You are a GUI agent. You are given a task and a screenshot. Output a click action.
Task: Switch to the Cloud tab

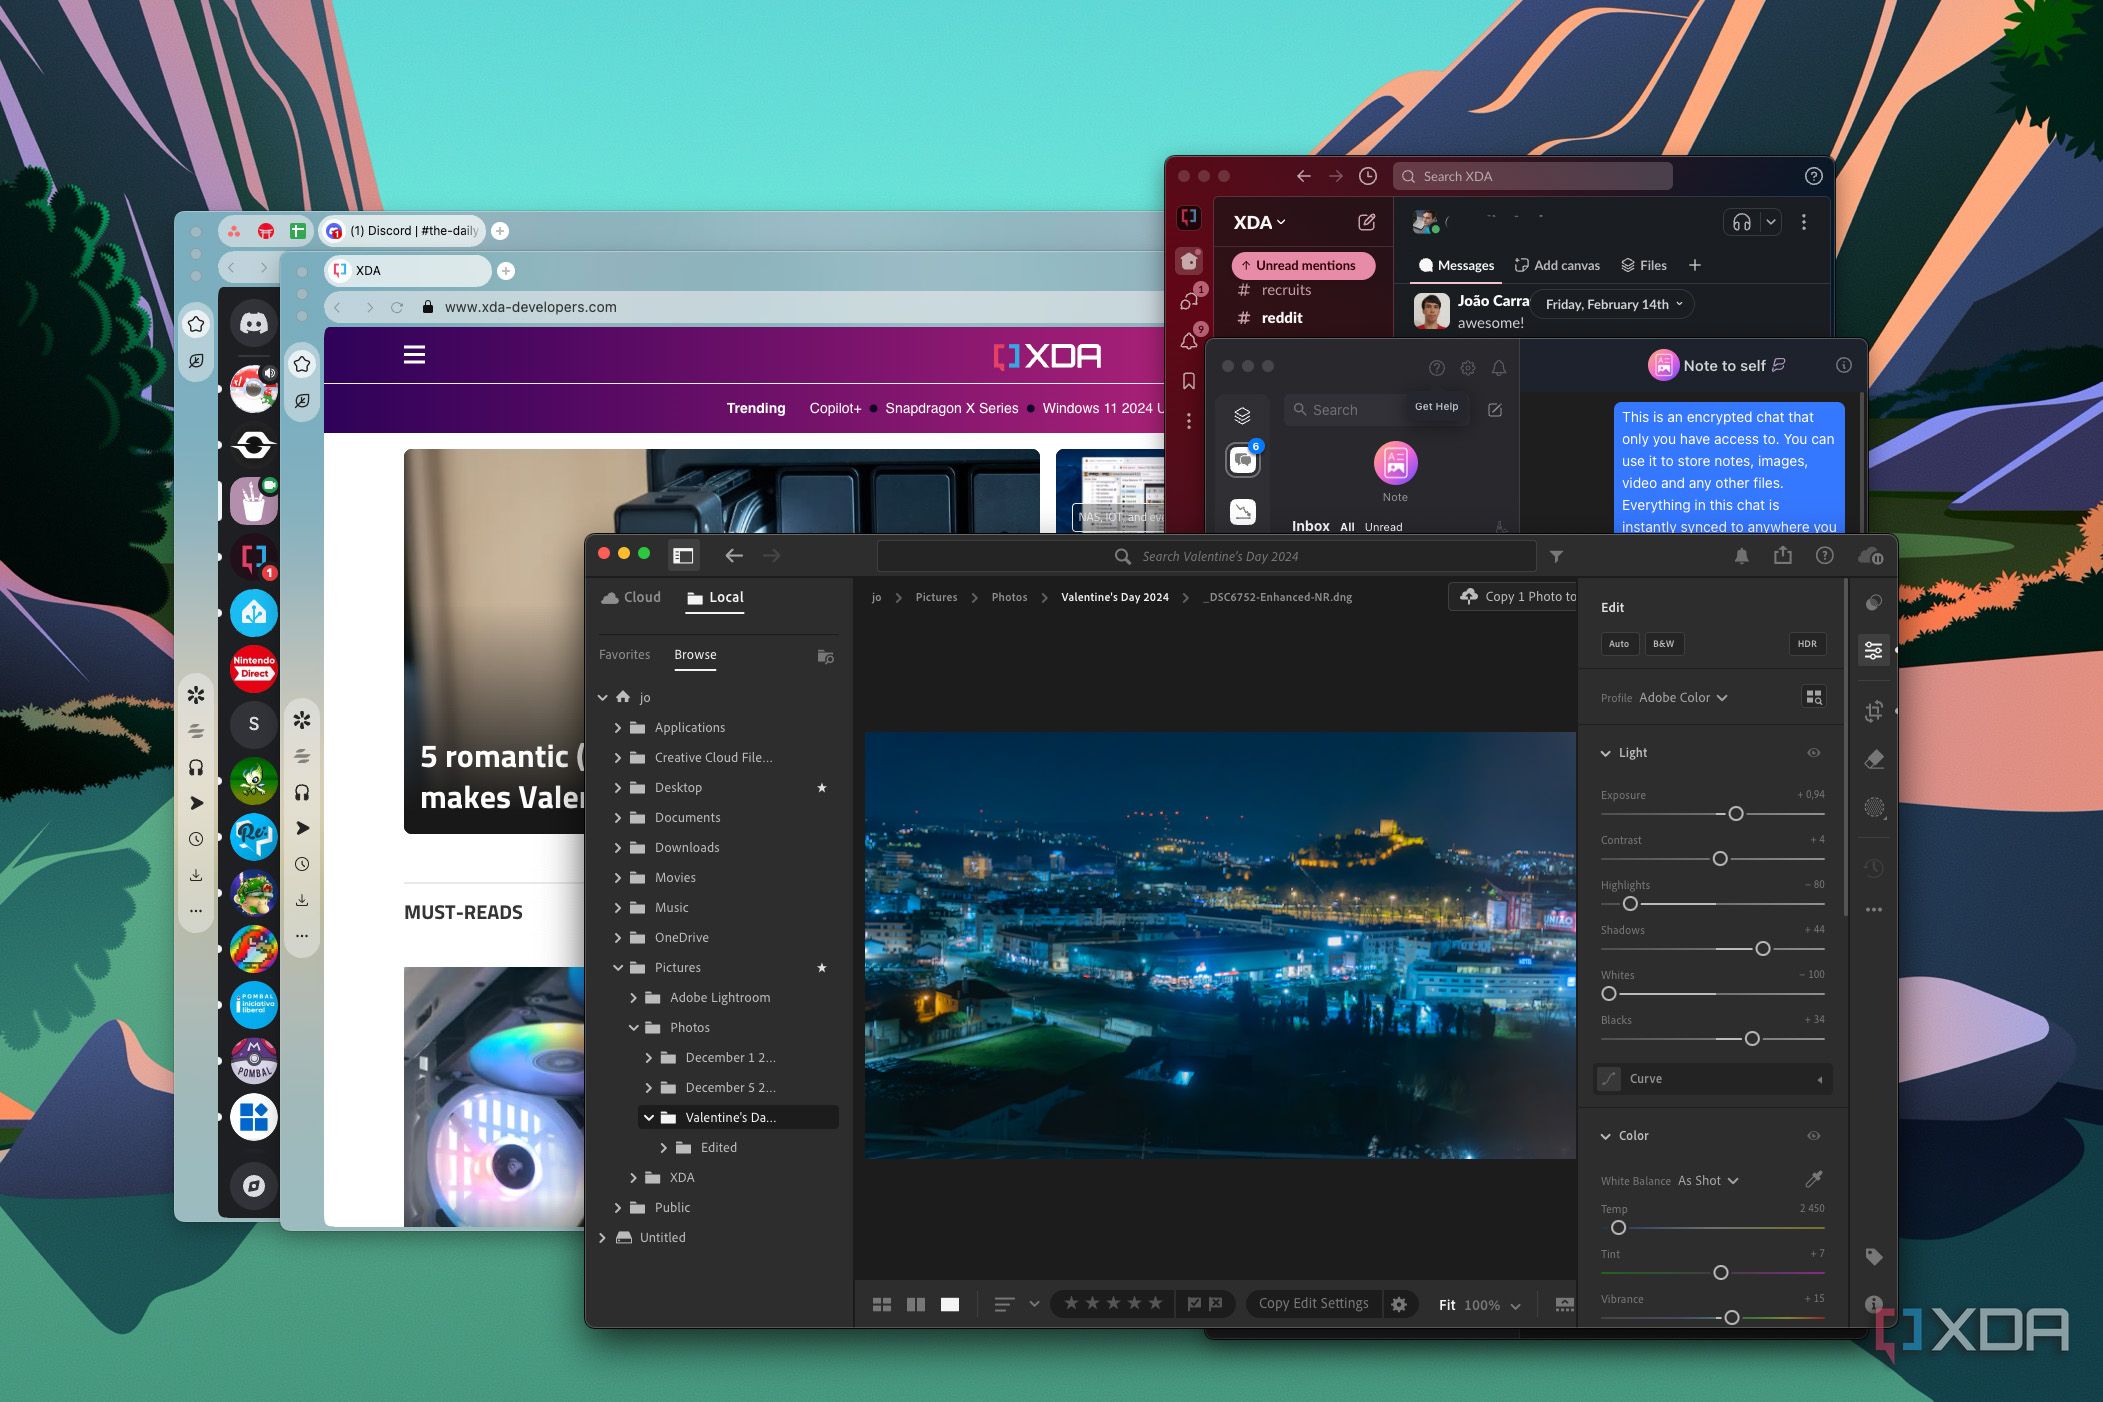tap(632, 597)
